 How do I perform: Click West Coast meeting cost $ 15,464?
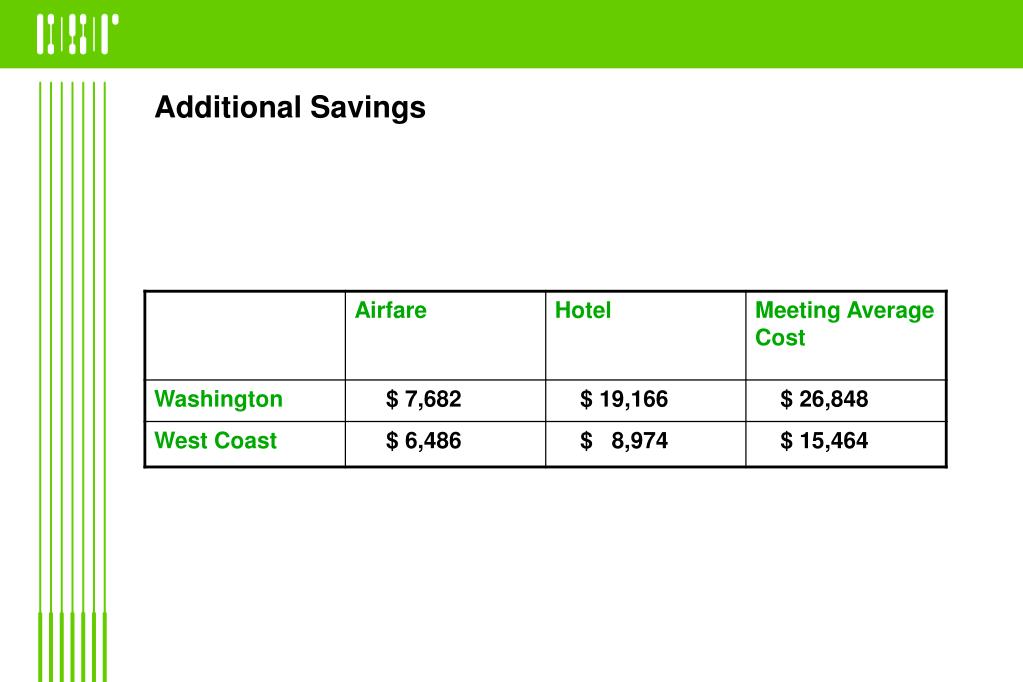[824, 441]
